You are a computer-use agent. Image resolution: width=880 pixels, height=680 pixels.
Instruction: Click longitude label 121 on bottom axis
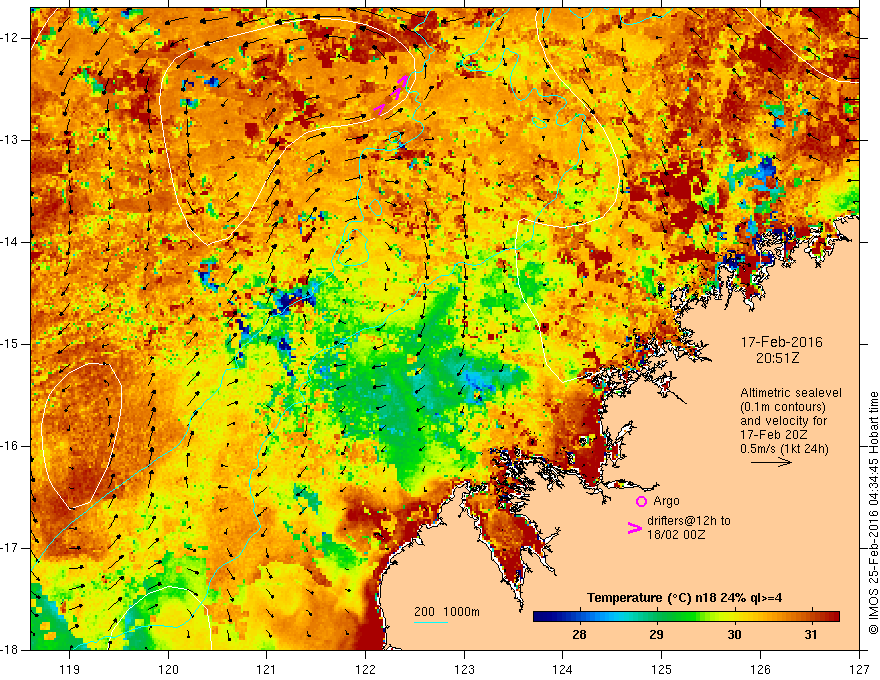267,669
